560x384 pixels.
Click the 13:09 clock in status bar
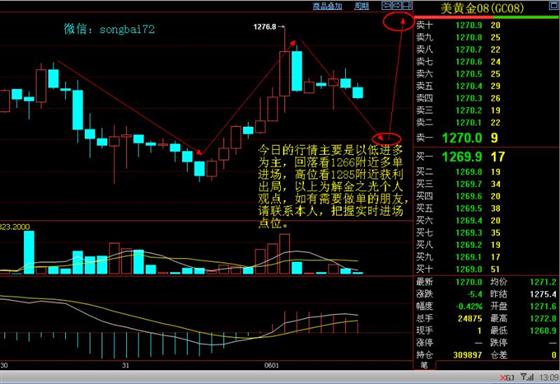549,377
